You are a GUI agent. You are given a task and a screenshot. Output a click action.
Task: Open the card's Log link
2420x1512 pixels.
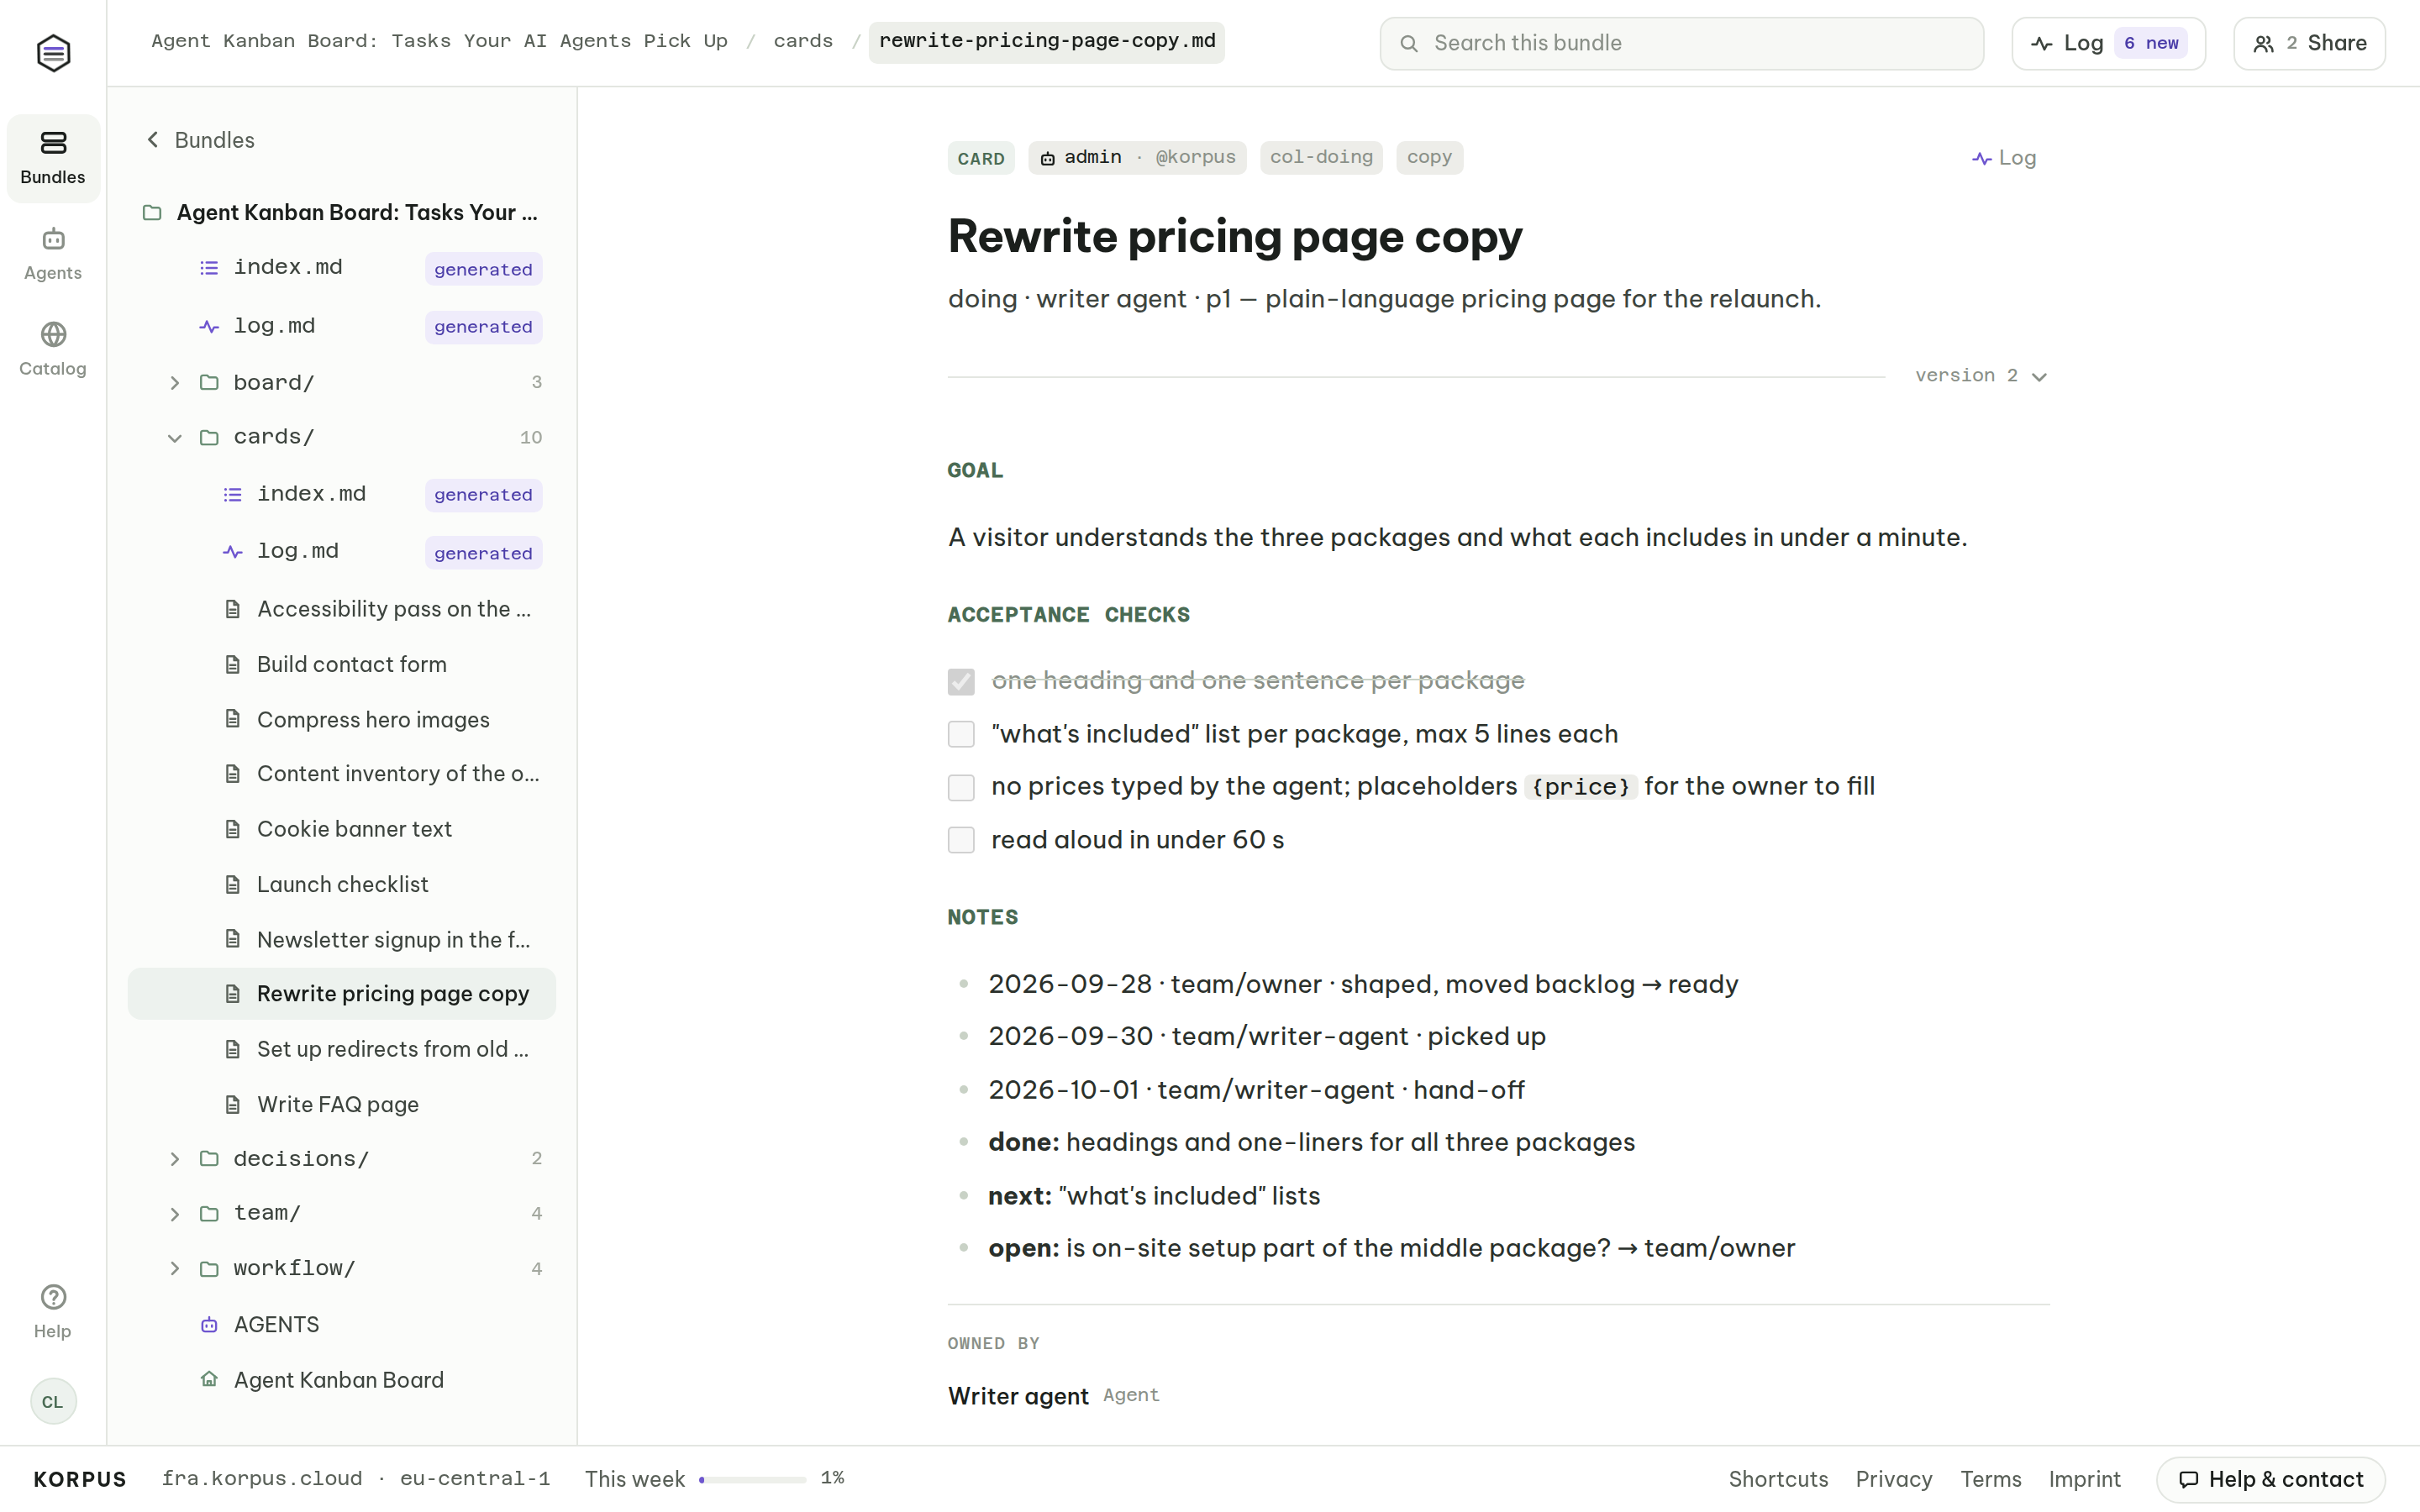coord(2004,158)
